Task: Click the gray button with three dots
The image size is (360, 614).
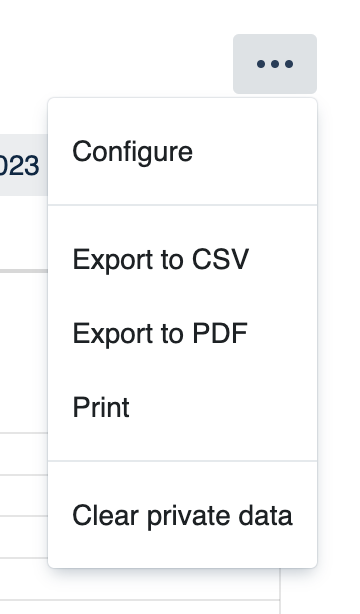Action: click(x=275, y=64)
